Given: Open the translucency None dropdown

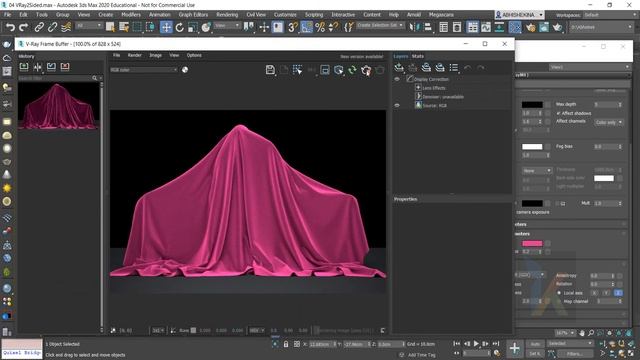Looking at the screenshot, I should pyautogui.click(x=536, y=171).
